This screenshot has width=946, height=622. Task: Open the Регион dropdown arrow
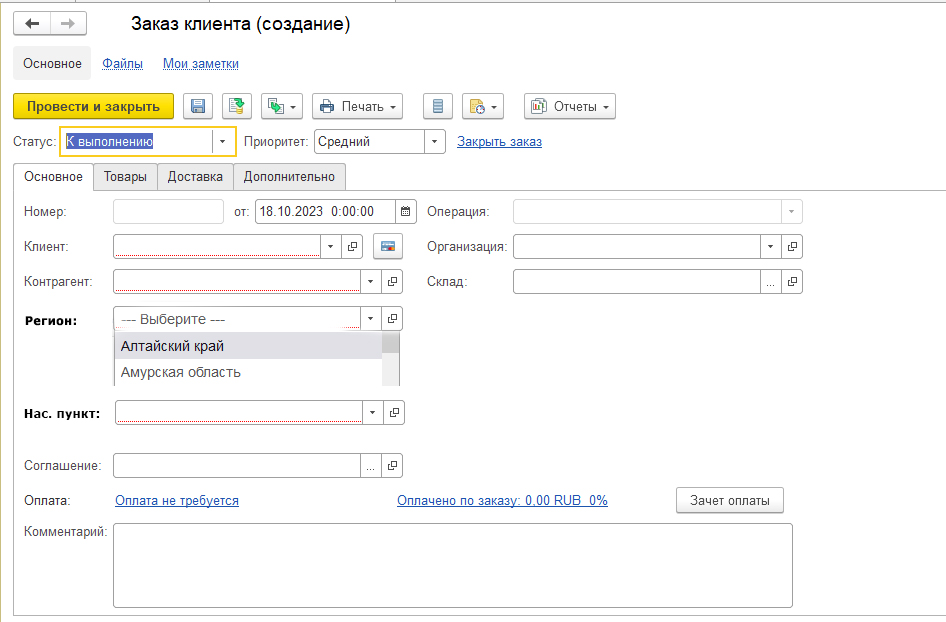click(371, 319)
